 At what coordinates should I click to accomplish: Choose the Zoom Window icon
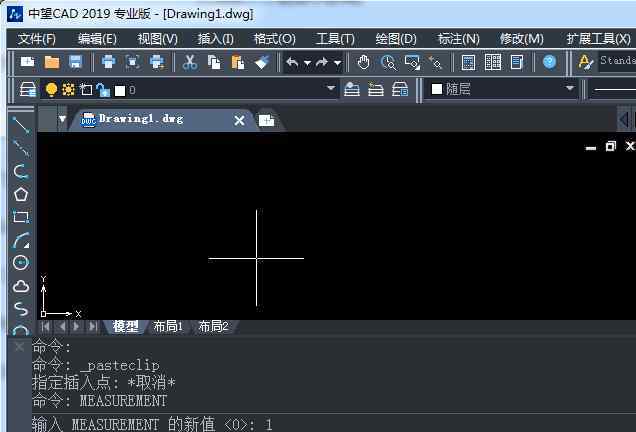[412, 62]
